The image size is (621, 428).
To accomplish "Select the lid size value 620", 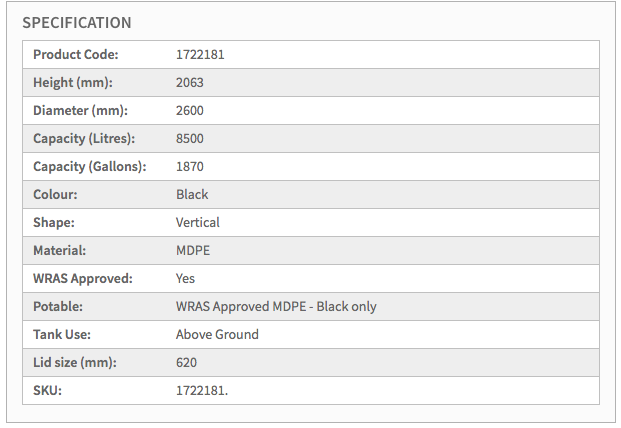I will pyautogui.click(x=187, y=363).
